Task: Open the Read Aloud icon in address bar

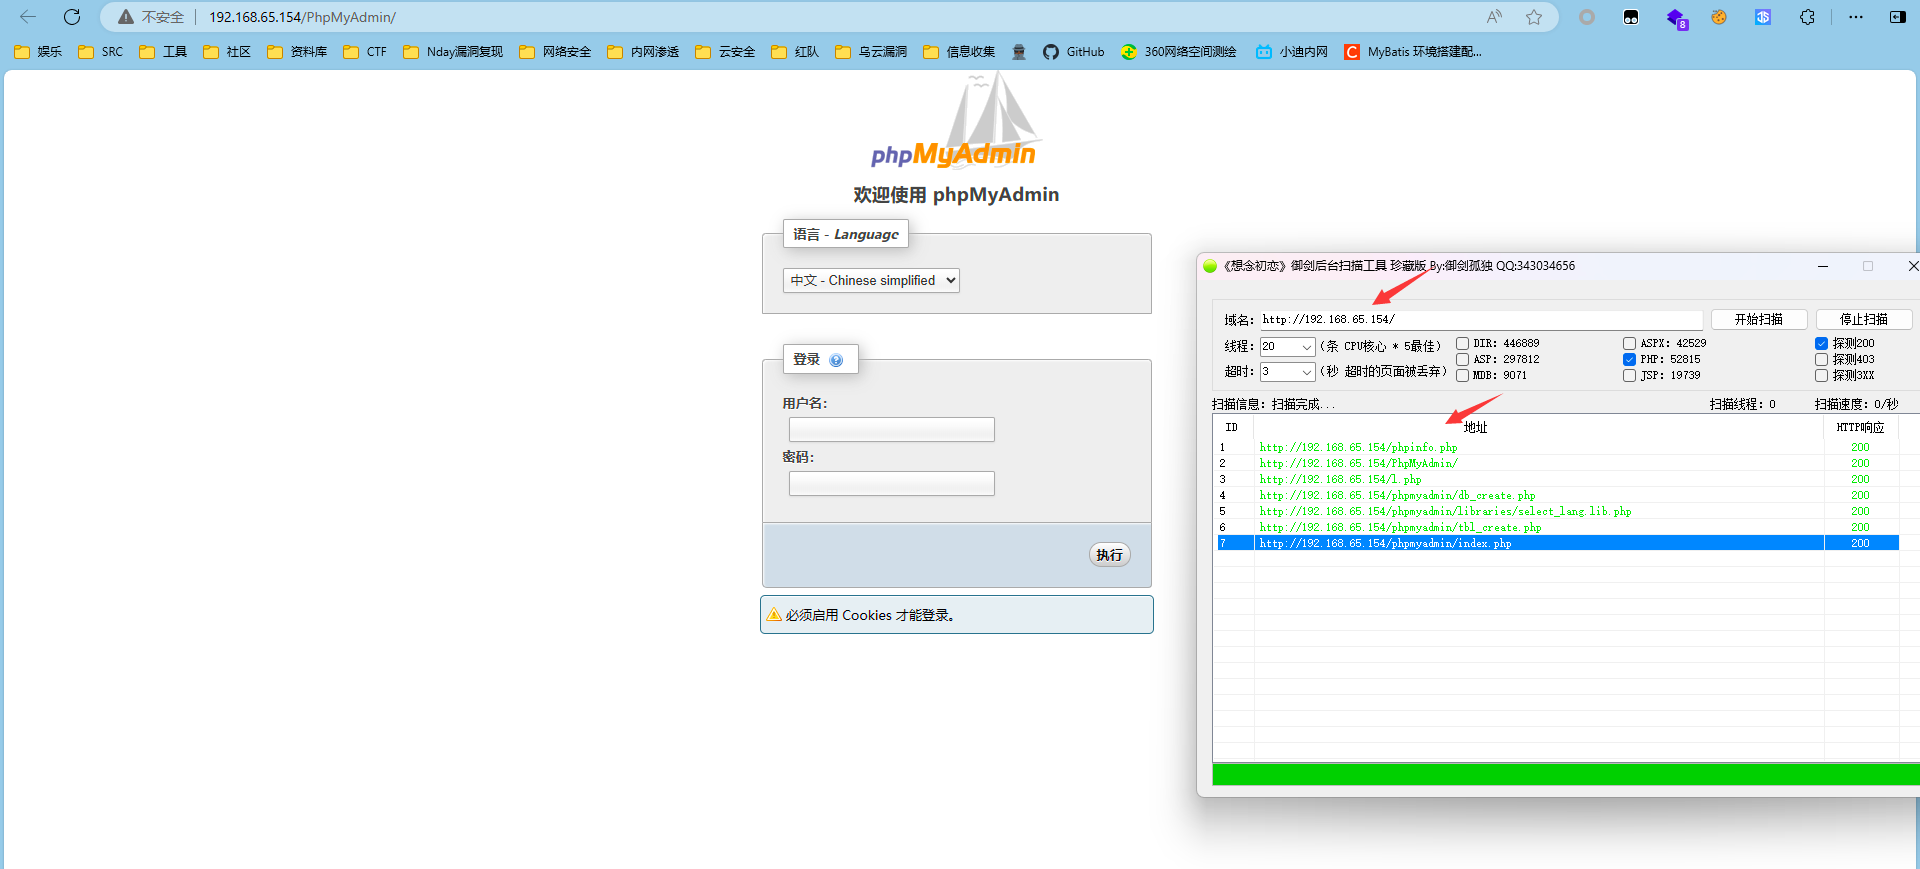Action: 1494,17
